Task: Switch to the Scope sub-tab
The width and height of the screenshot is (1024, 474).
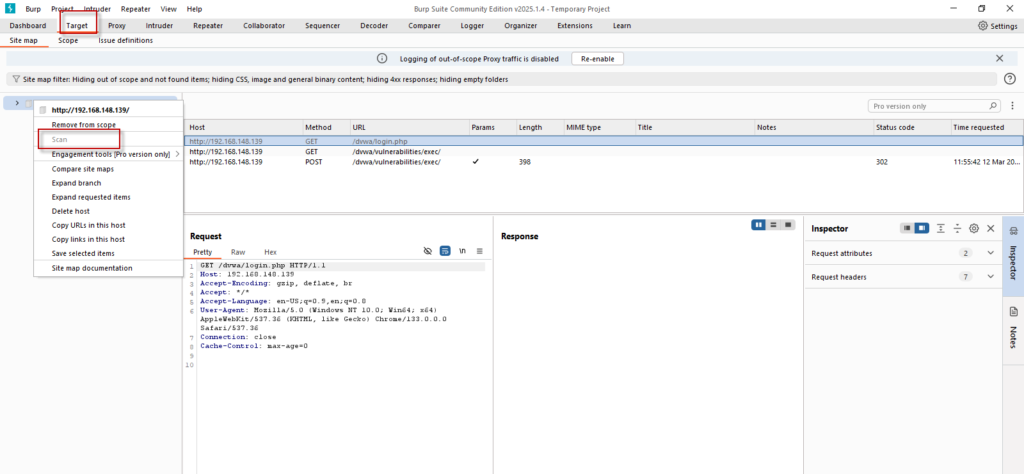Action: pyautogui.click(x=68, y=41)
